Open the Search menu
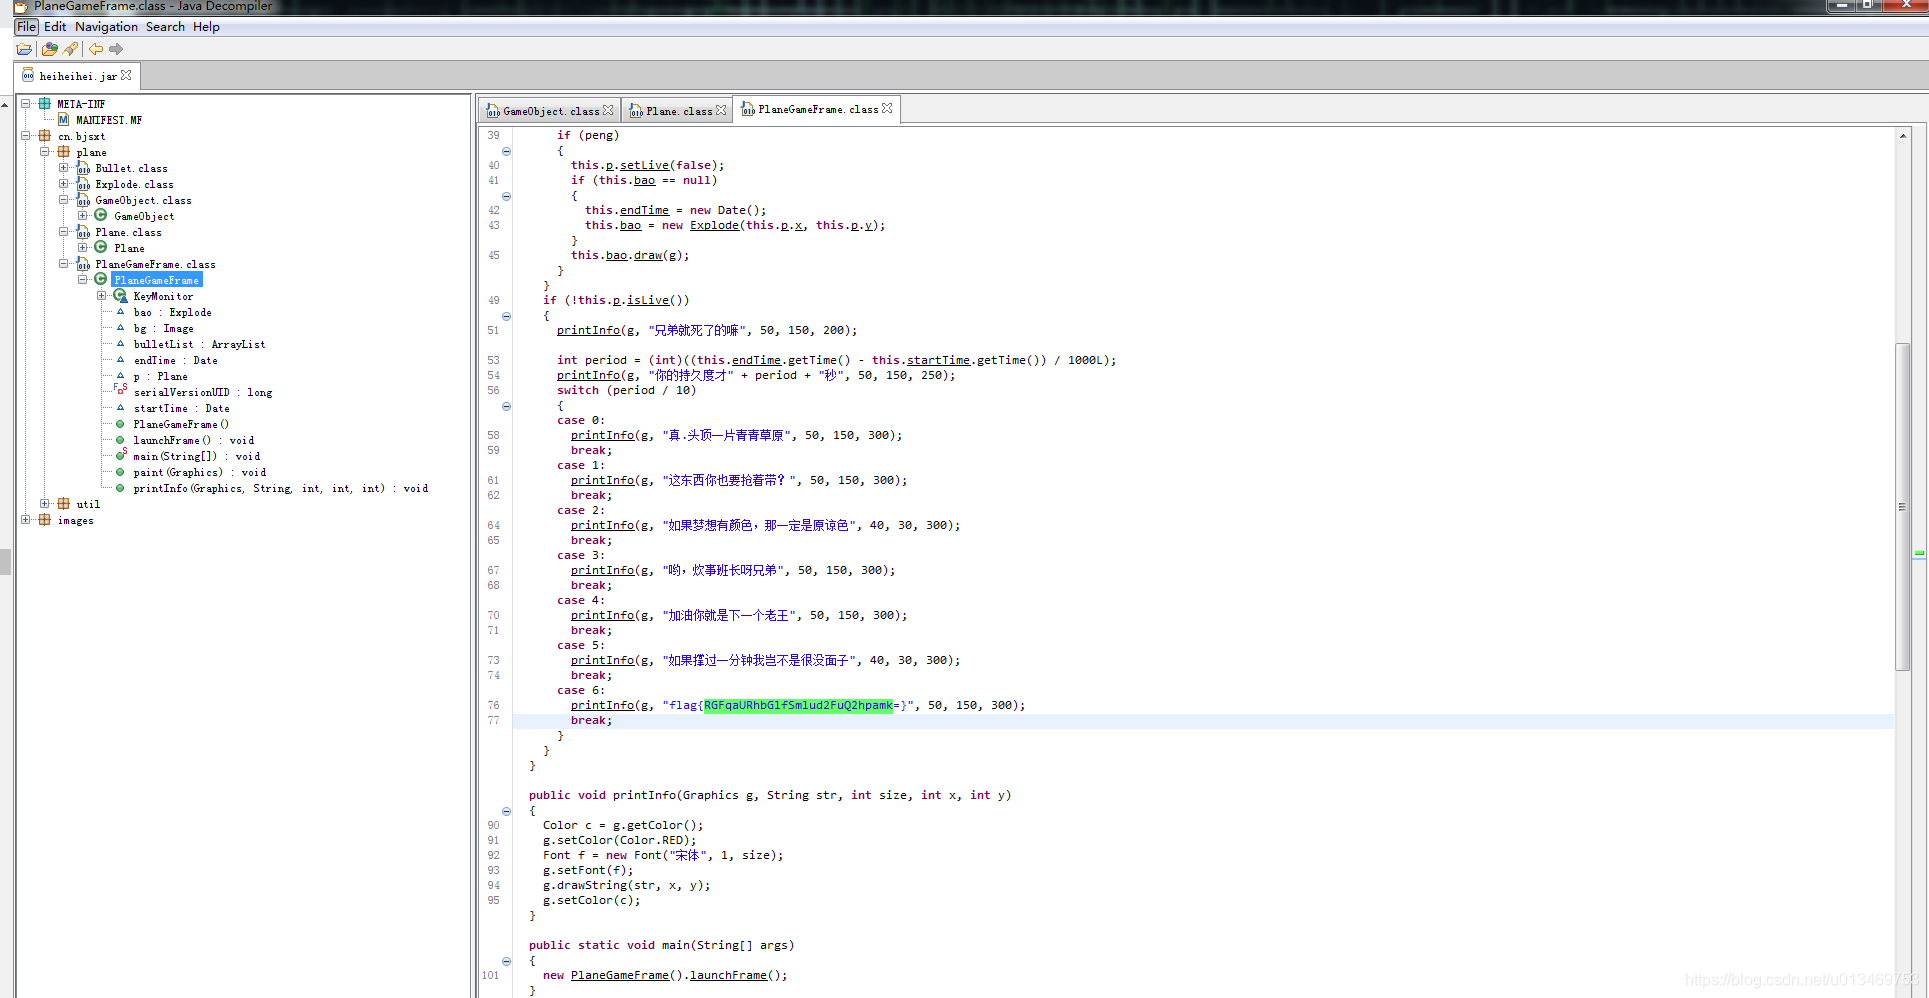This screenshot has height=998, width=1929. pyautogui.click(x=165, y=27)
